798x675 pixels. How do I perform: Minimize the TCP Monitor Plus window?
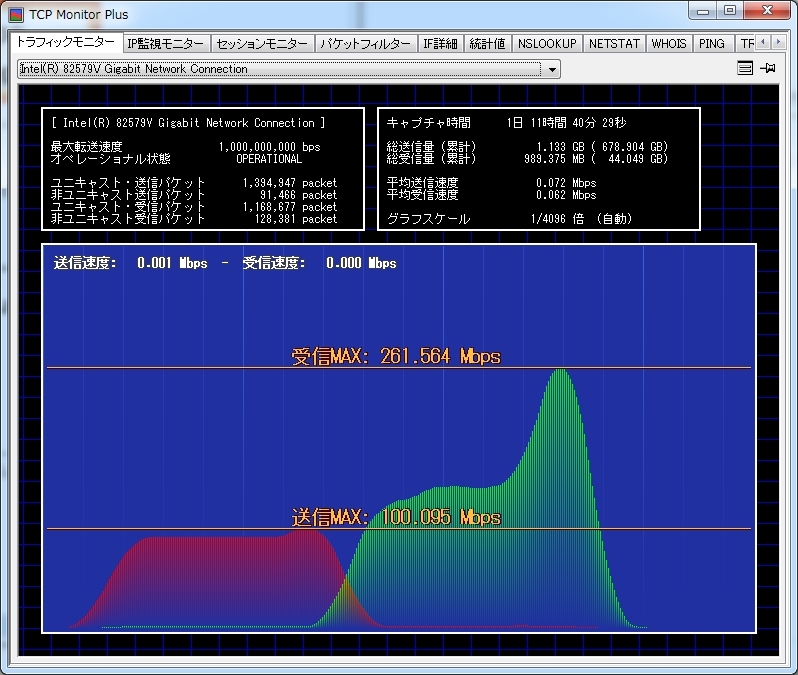coord(703,11)
